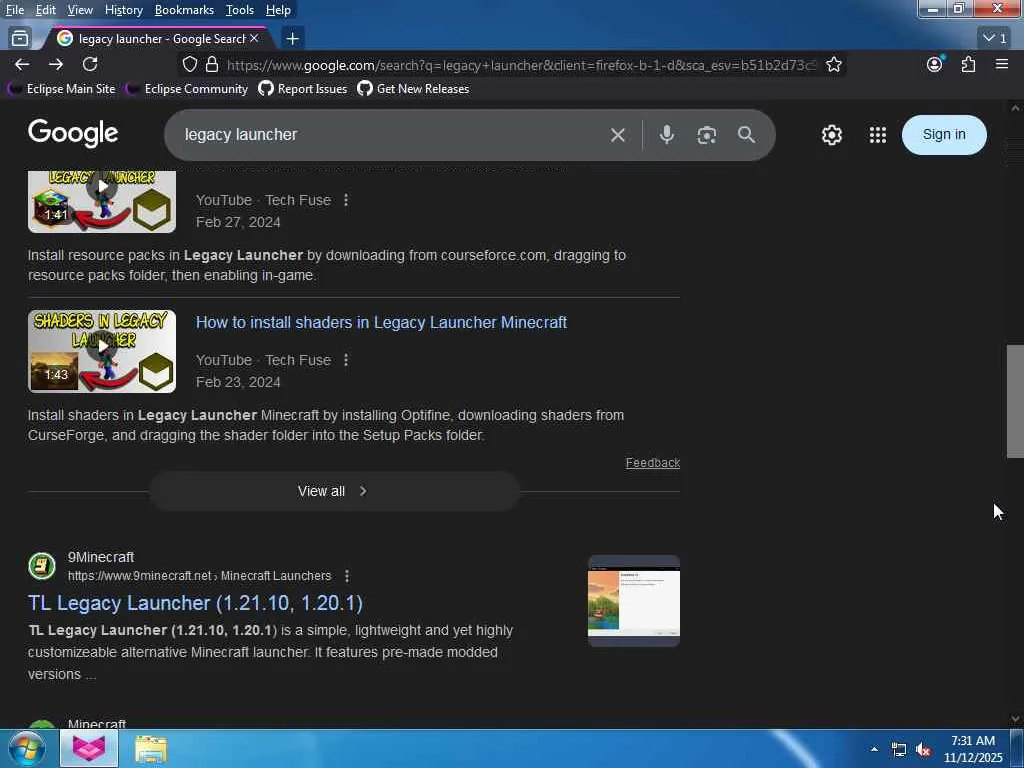Click the 9Minecraft site favicon
The height and width of the screenshot is (768, 1024).
coord(42,566)
